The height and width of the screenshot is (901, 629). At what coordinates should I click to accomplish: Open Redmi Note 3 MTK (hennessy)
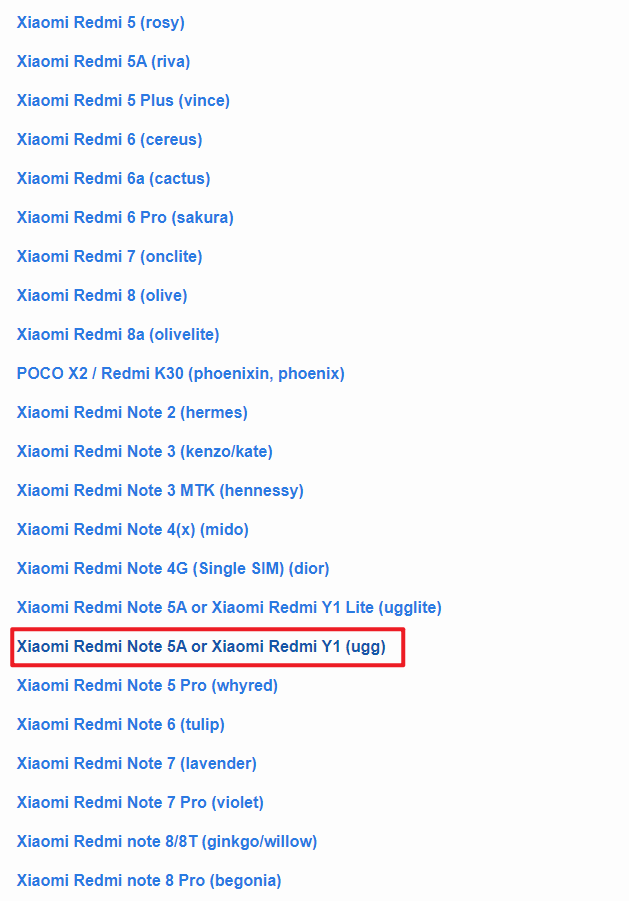160,491
